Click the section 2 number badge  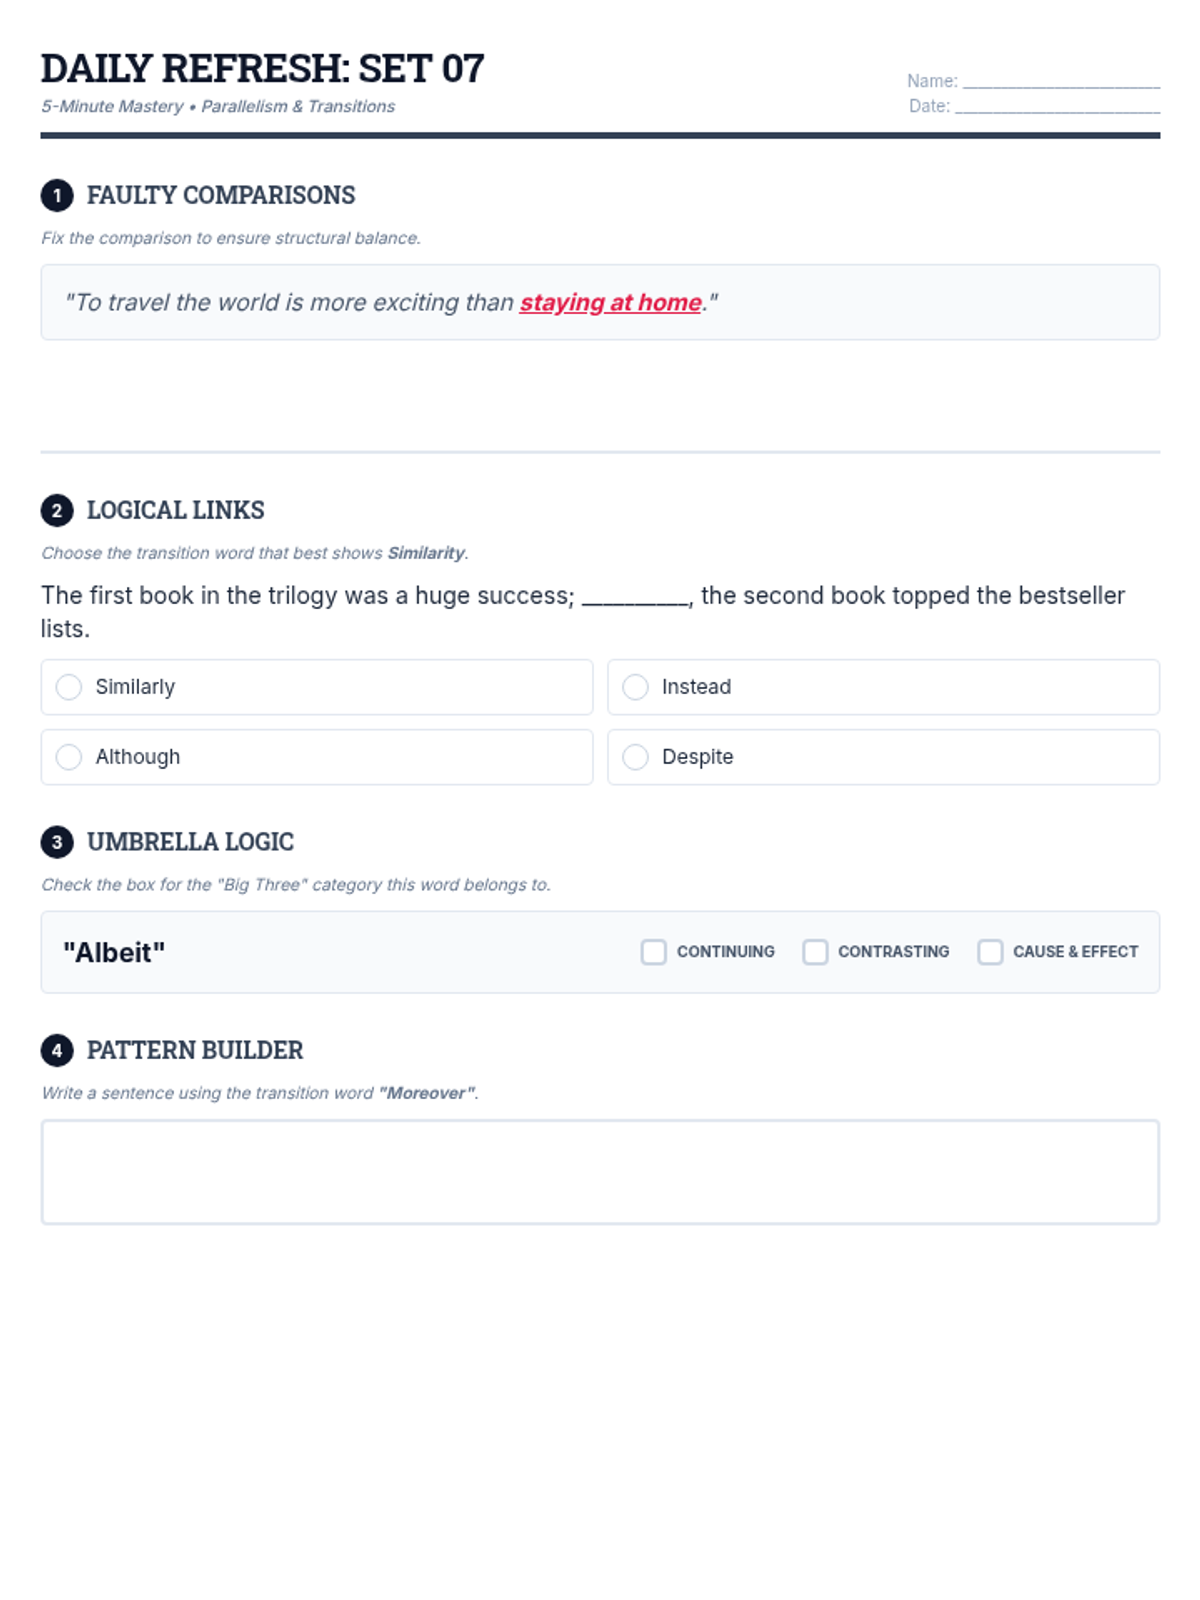(x=57, y=510)
